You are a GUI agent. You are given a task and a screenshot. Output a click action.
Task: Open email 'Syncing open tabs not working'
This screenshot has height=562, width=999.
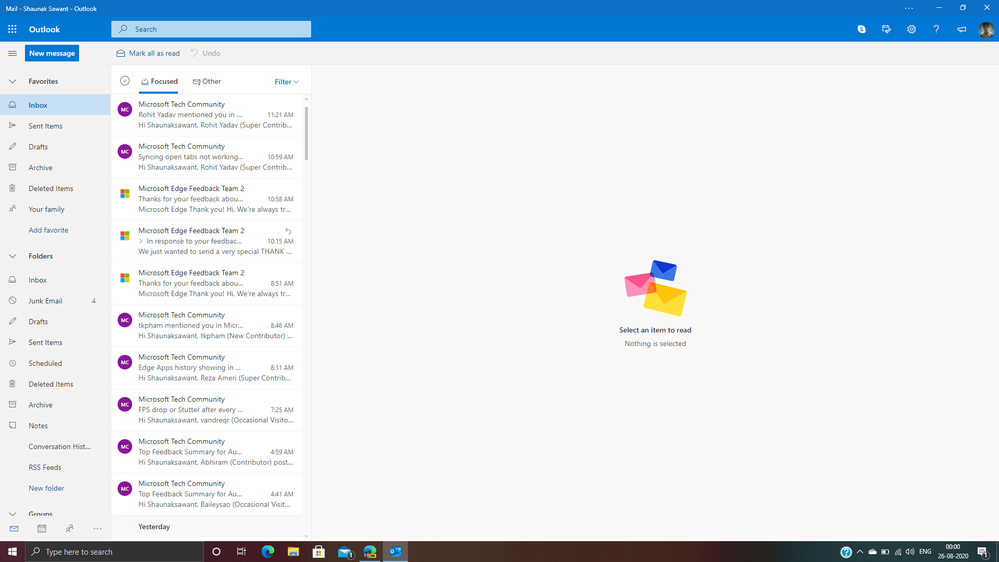pyautogui.click(x=206, y=157)
